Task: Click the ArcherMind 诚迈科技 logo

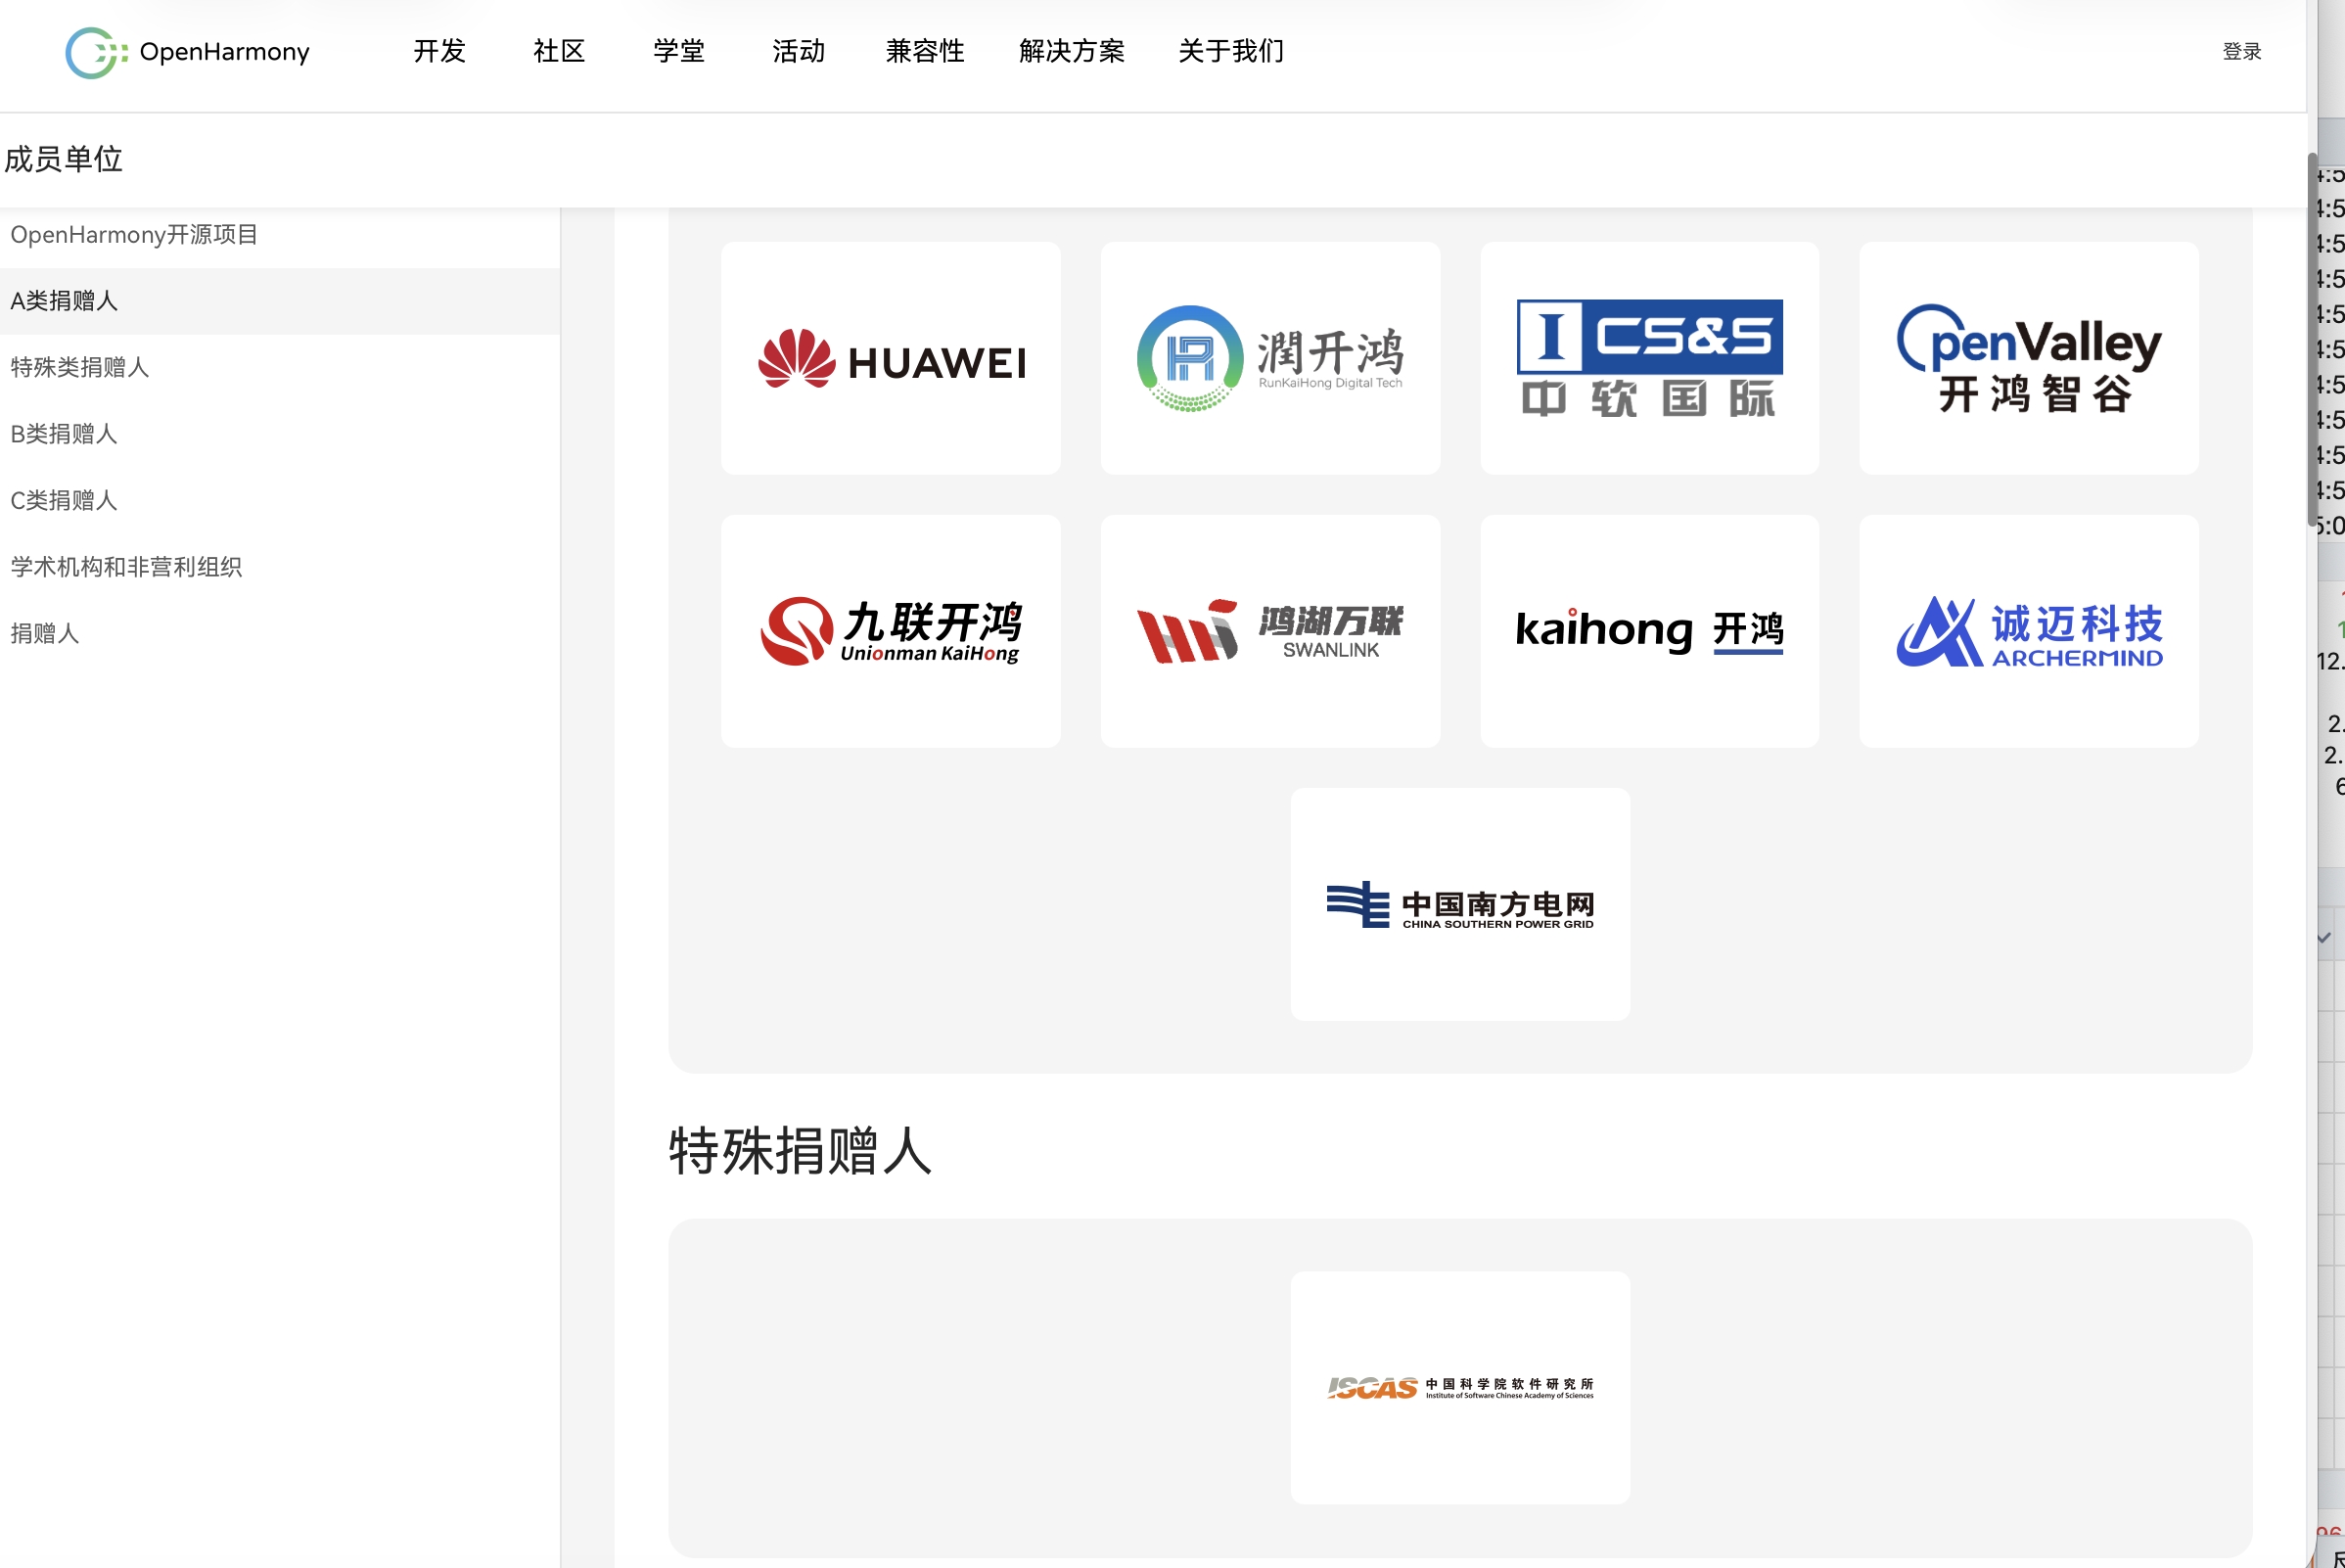Action: point(2028,631)
